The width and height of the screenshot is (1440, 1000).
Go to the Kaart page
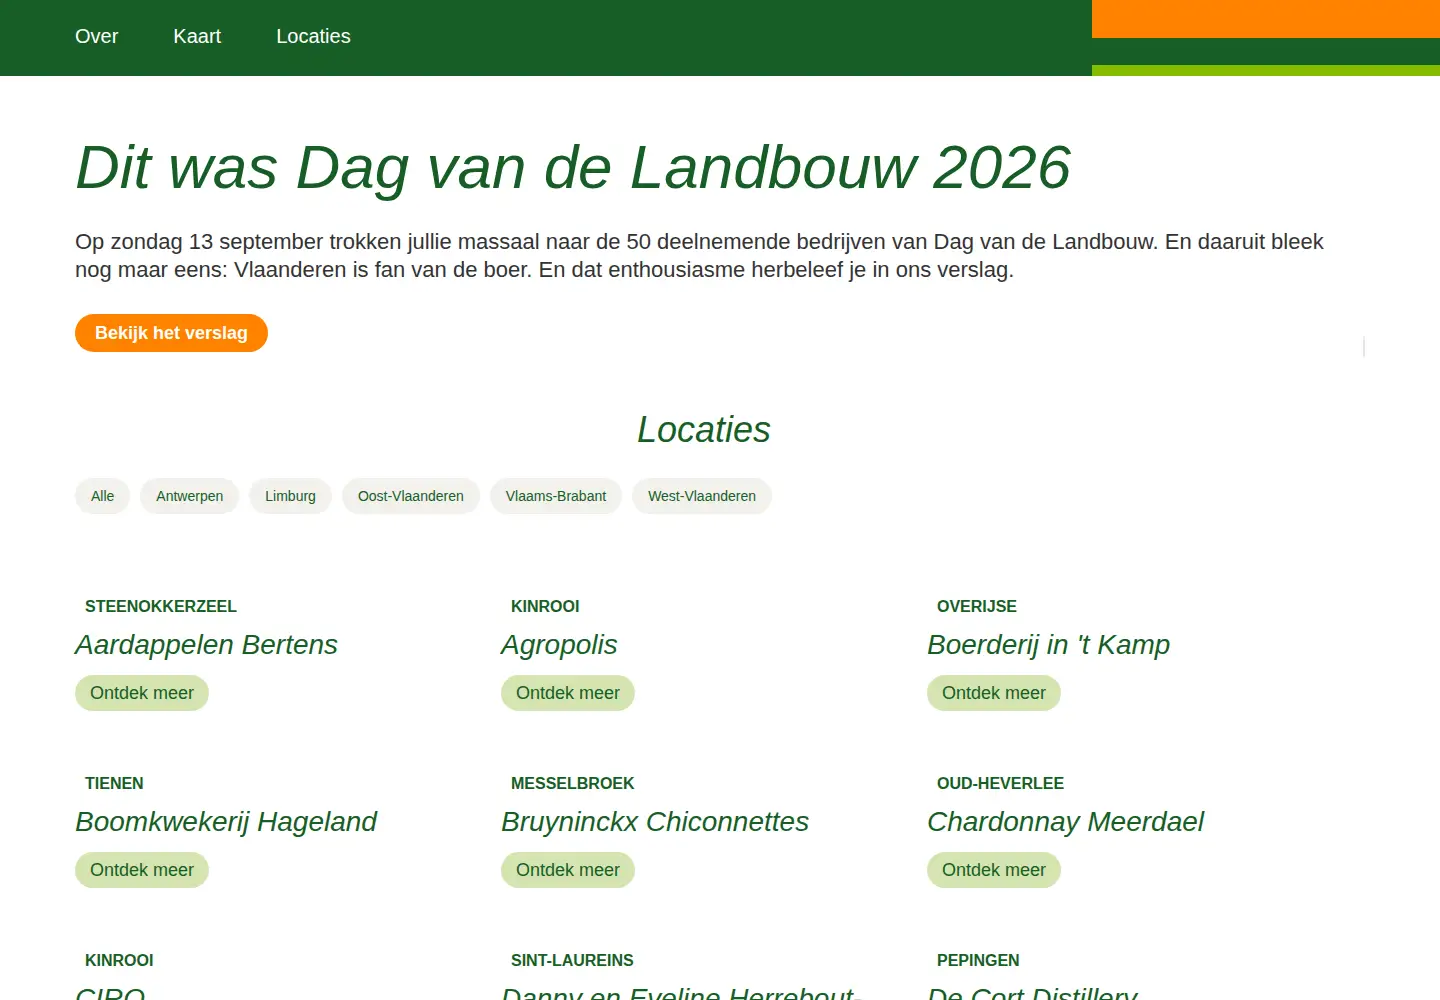197,36
